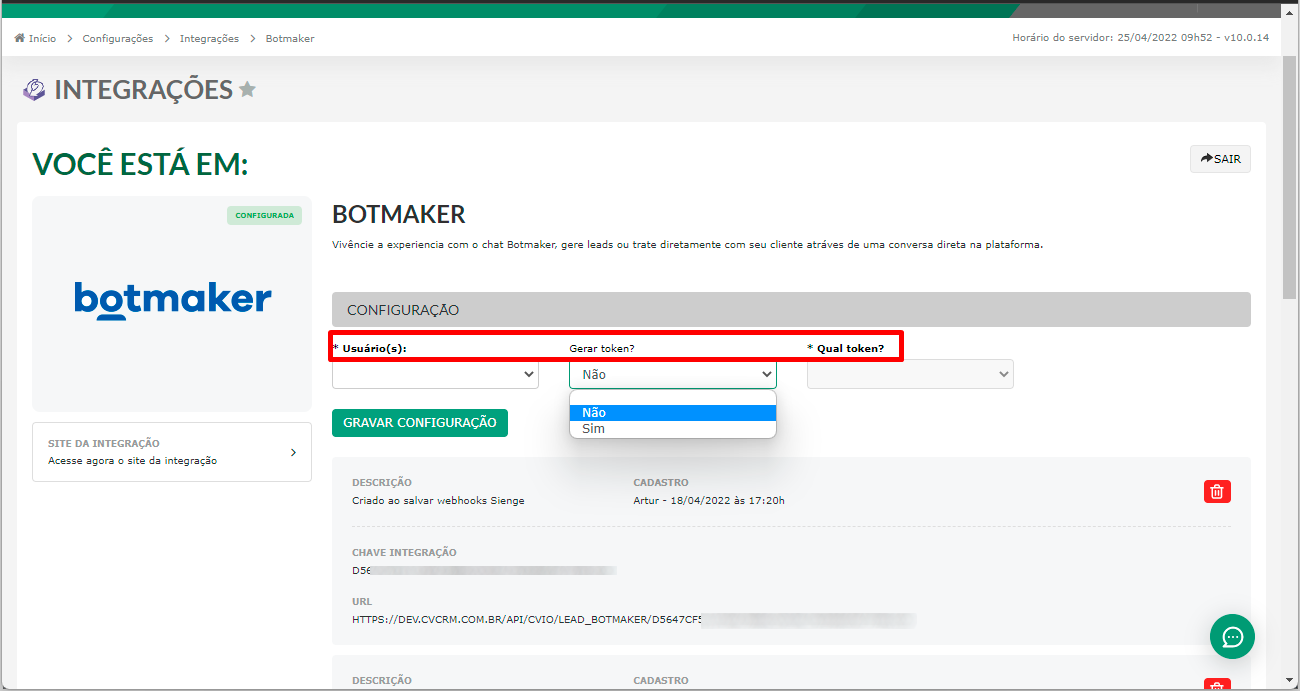
Task: Click the chevron arrow on Site da Integração
Action: [293, 452]
